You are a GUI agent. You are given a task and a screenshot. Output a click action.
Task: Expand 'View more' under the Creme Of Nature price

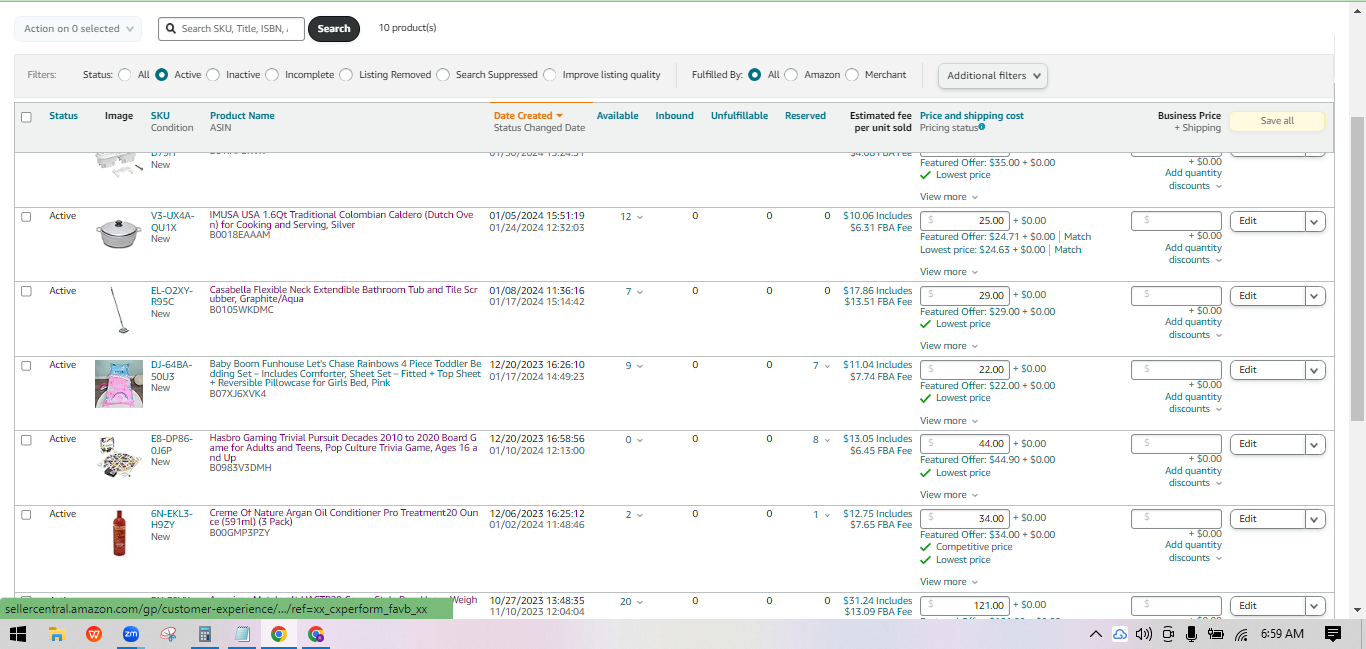pos(949,582)
